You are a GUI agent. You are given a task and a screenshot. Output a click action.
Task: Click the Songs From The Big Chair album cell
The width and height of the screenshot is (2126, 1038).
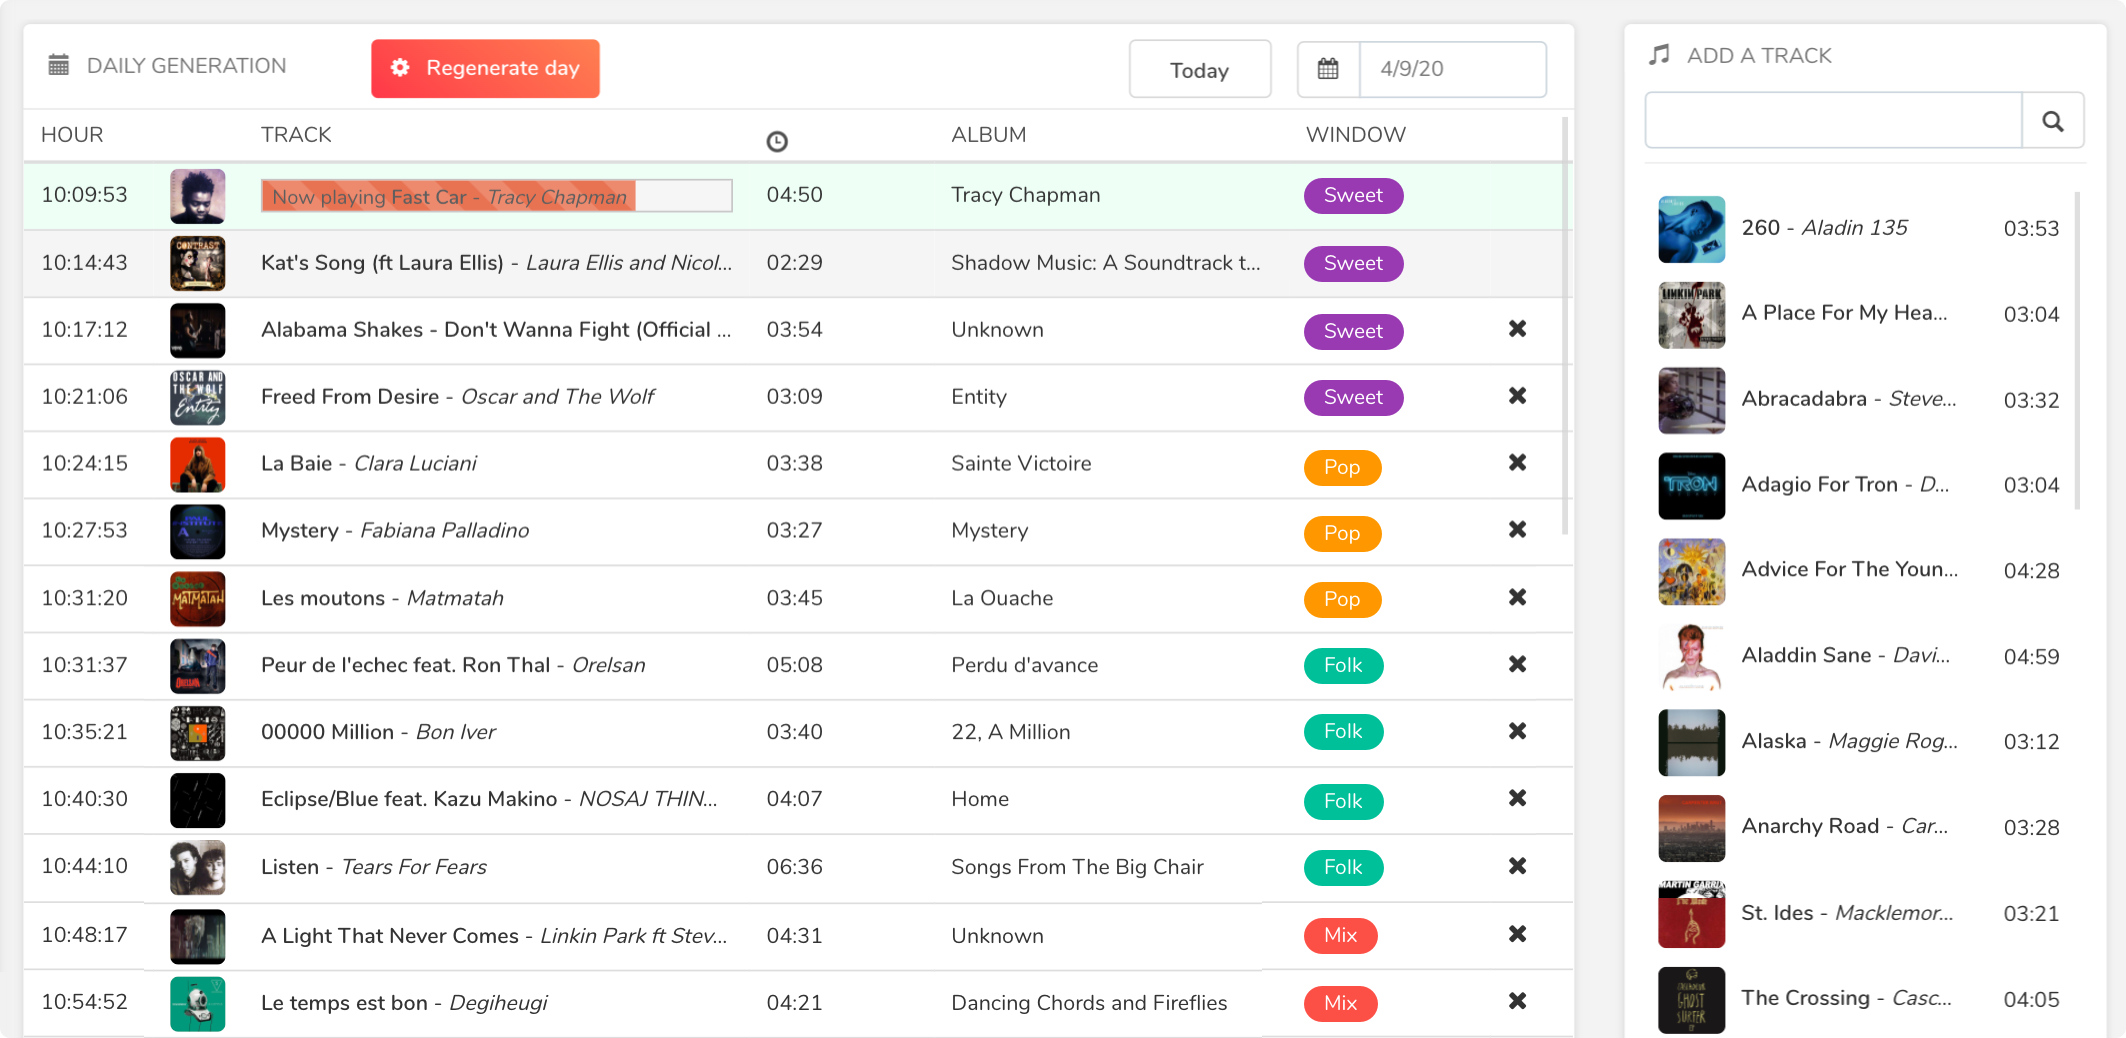[1077, 867]
